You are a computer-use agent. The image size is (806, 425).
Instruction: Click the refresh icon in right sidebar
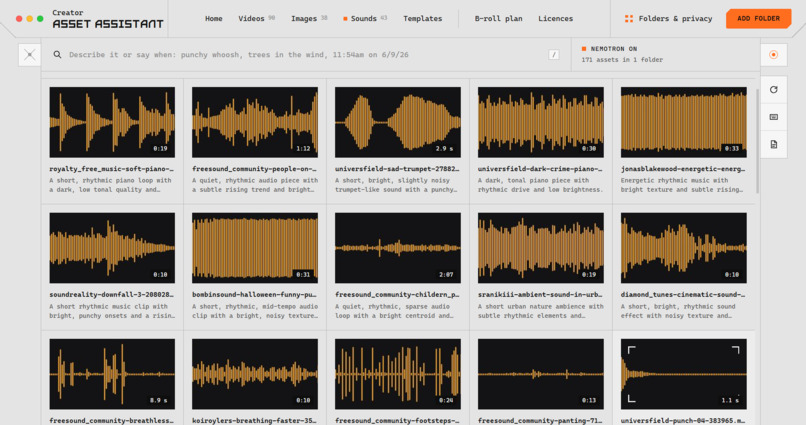[773, 89]
